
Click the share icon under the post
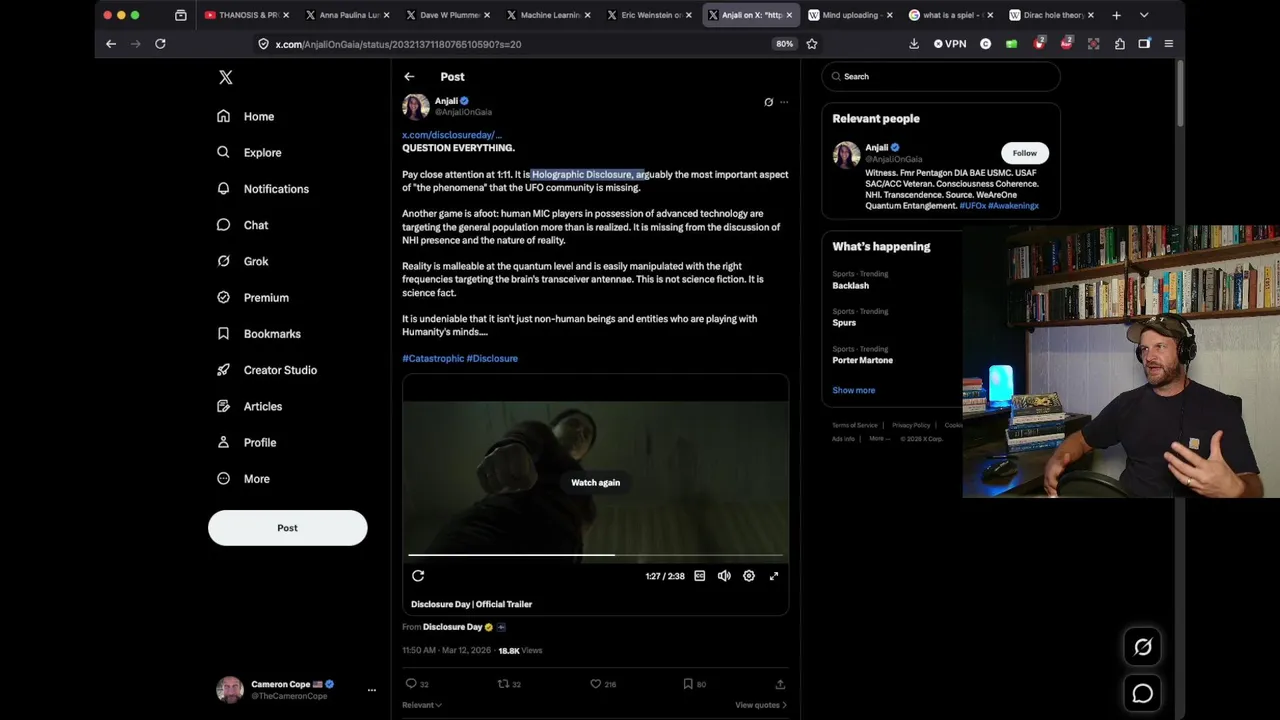(x=780, y=684)
